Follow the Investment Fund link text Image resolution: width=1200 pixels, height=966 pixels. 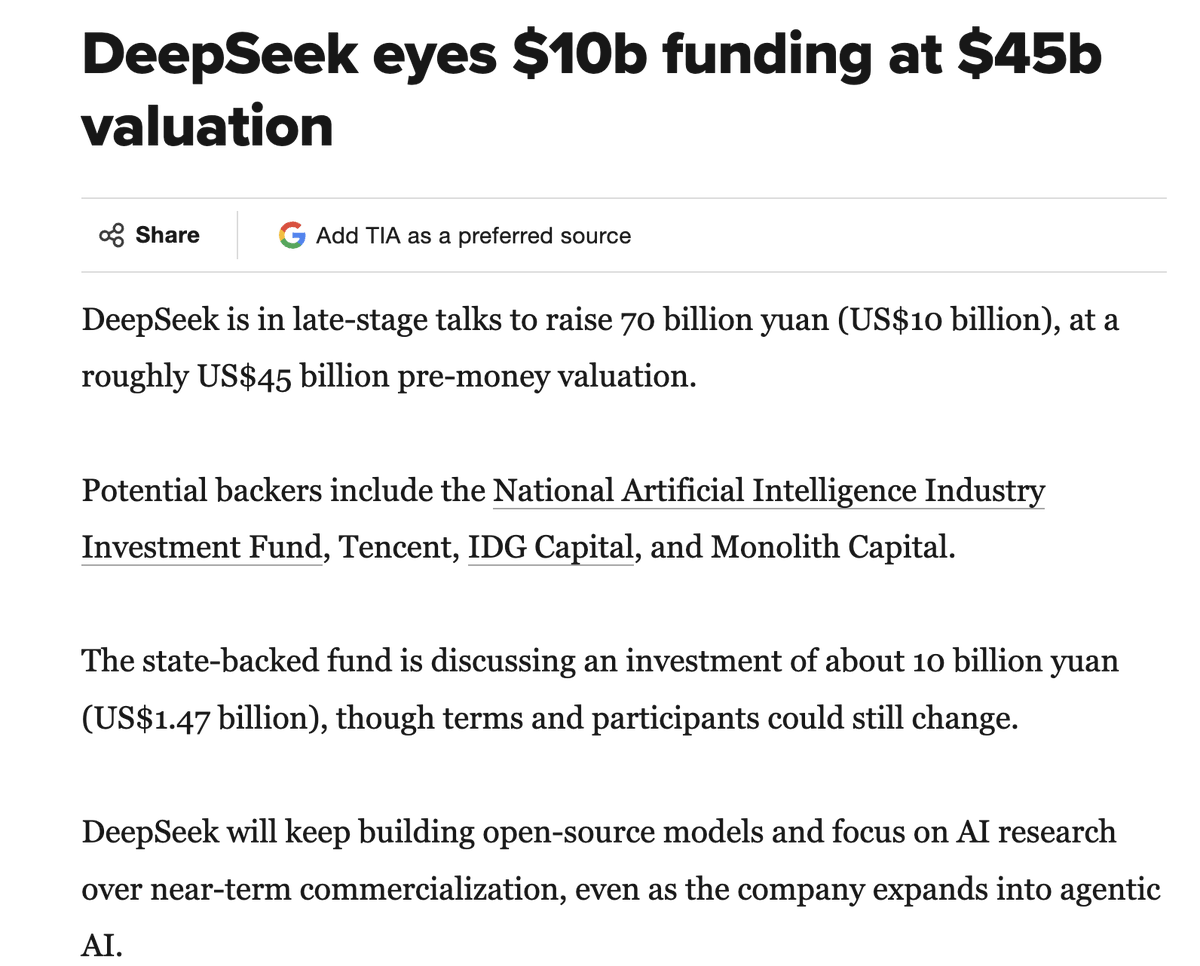coord(201,548)
